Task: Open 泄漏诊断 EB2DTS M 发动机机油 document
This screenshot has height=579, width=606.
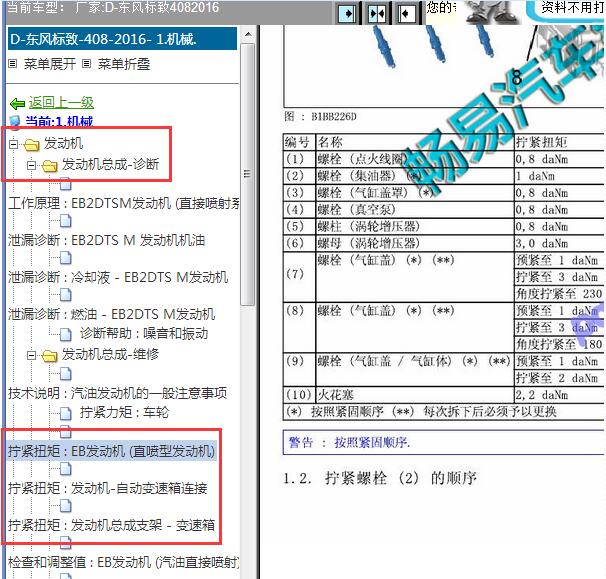Action: tap(106, 240)
